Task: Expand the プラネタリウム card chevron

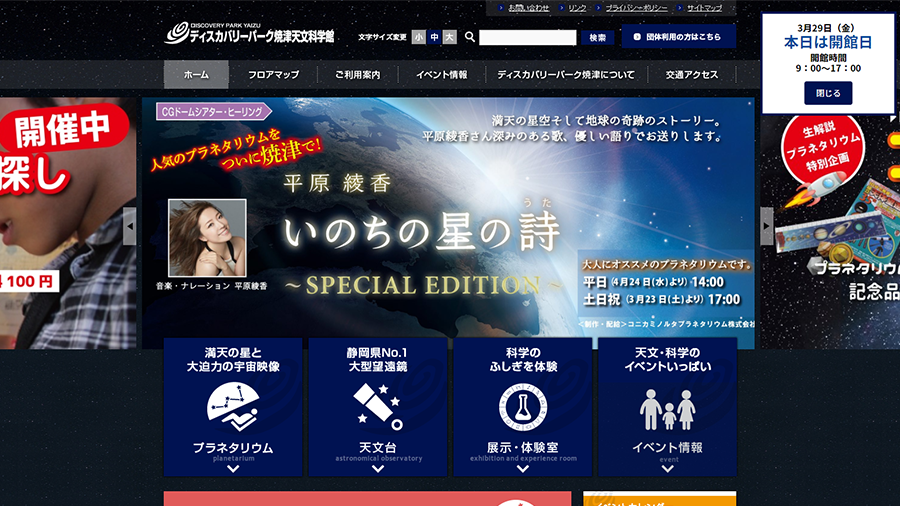Action: pos(233,469)
